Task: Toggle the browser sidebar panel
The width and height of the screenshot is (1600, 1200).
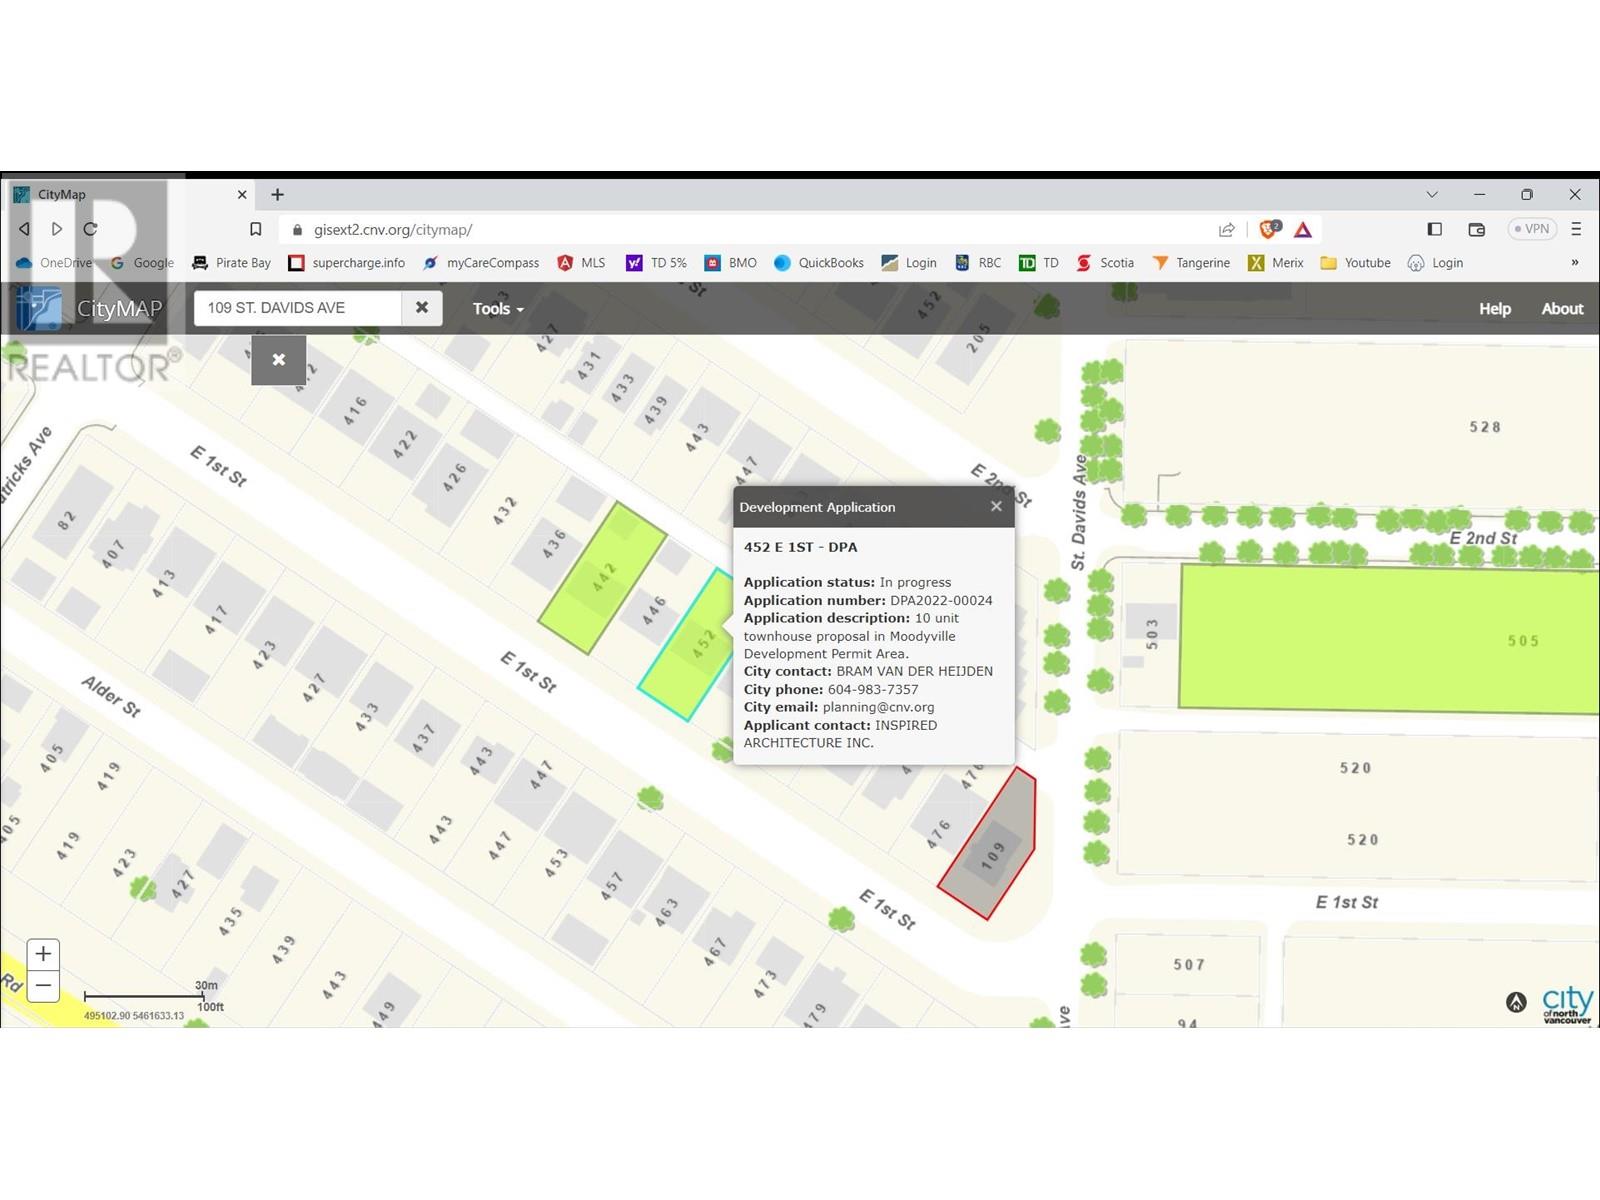Action: (1435, 229)
